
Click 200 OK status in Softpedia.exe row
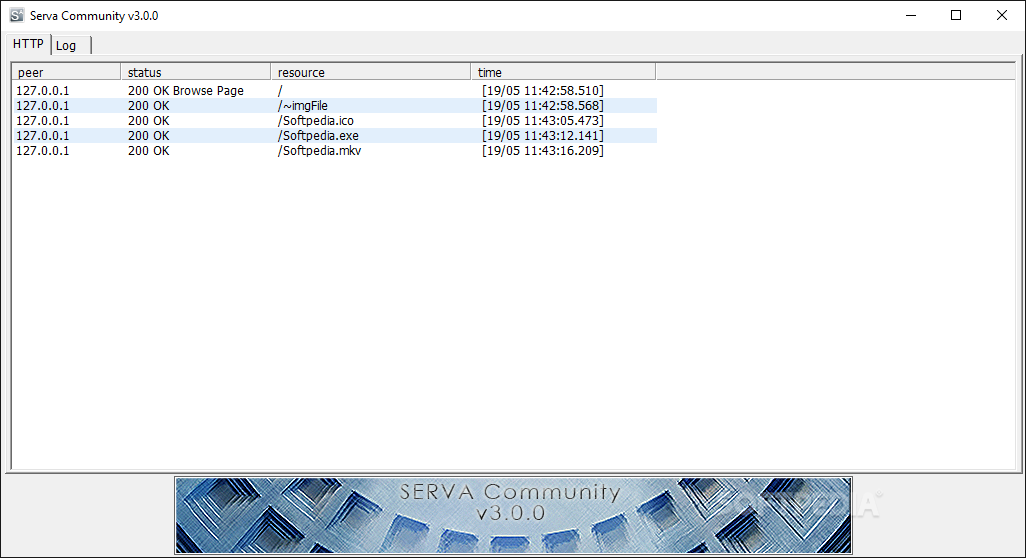click(x=149, y=135)
